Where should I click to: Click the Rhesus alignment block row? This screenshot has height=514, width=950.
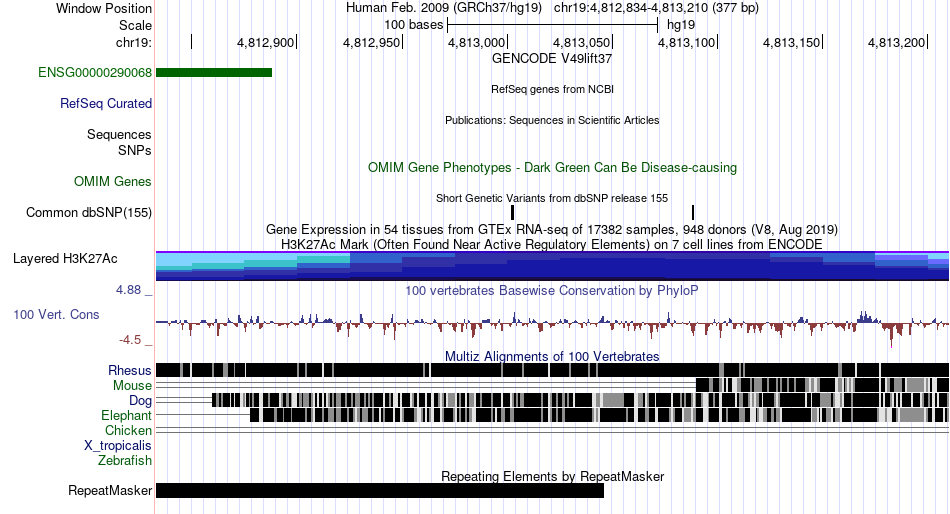click(552, 370)
